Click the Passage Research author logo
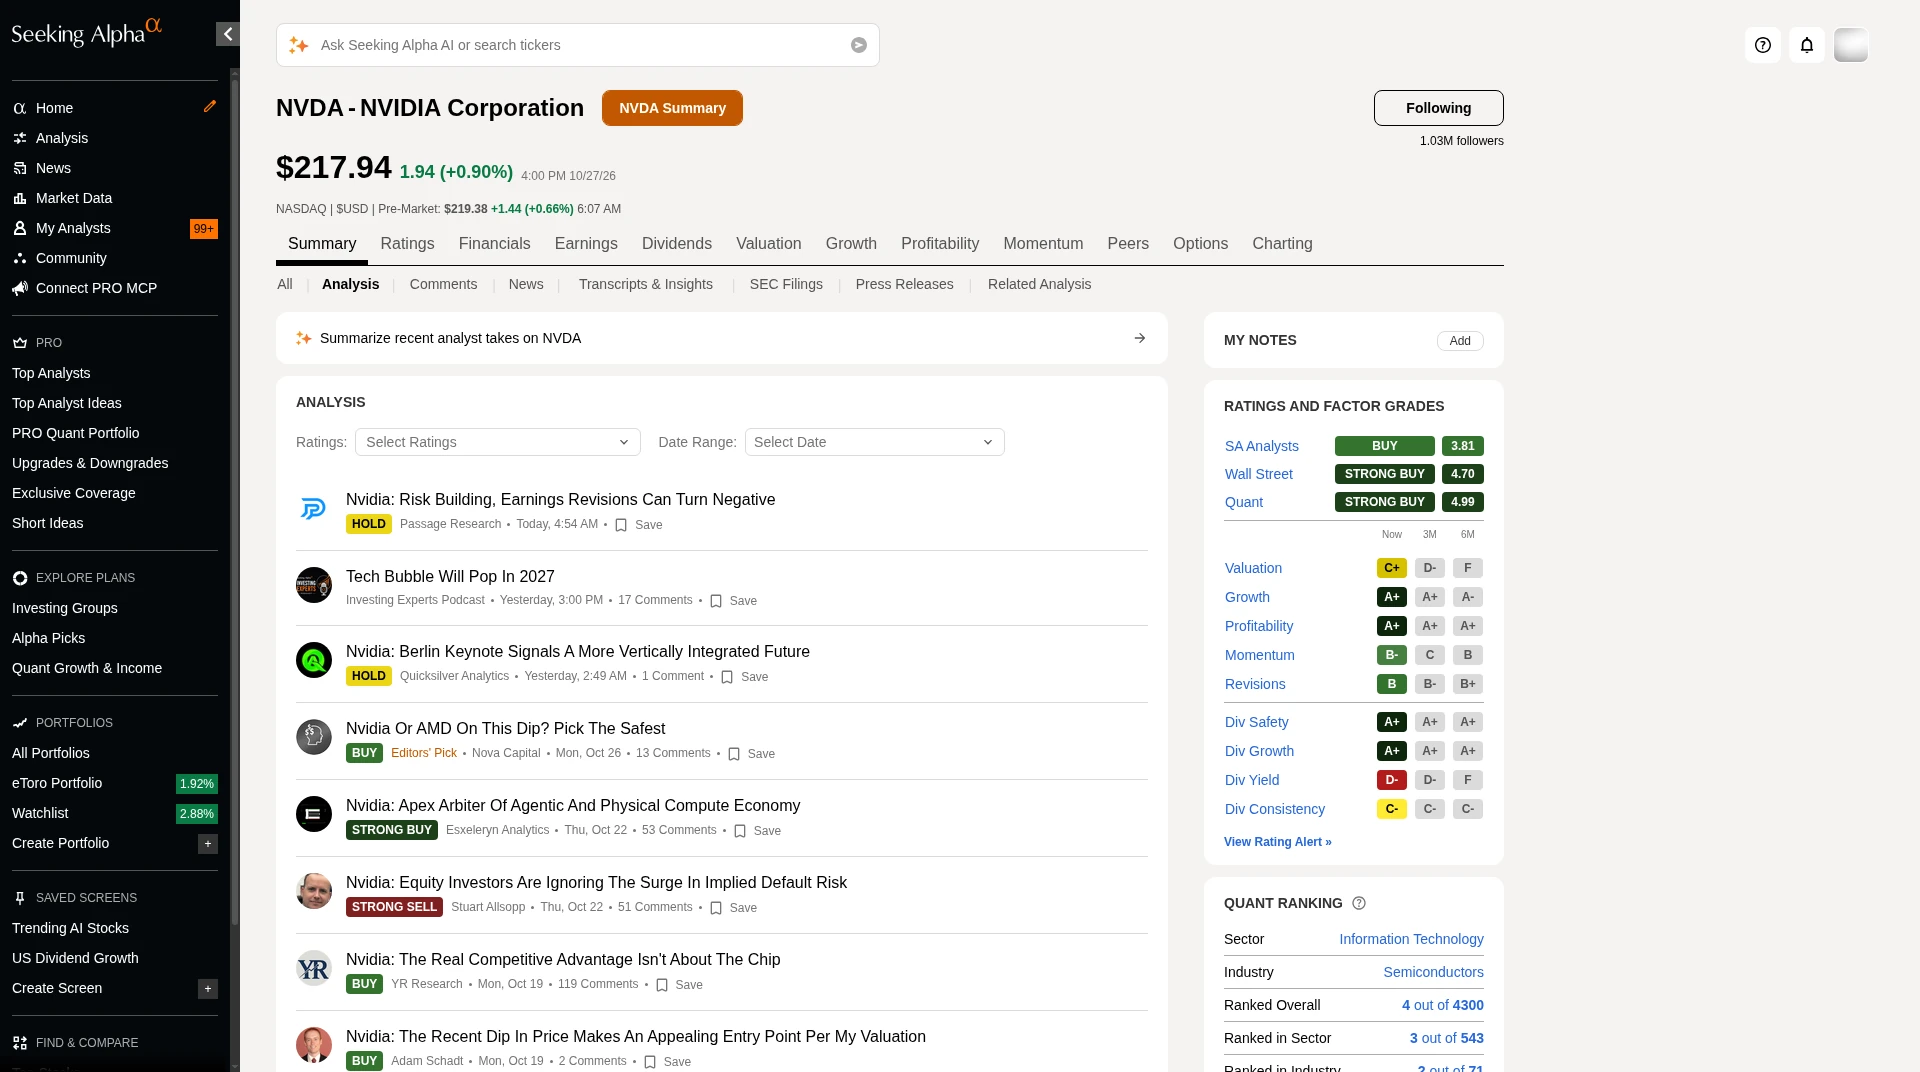The height and width of the screenshot is (1072, 1920). click(x=314, y=509)
